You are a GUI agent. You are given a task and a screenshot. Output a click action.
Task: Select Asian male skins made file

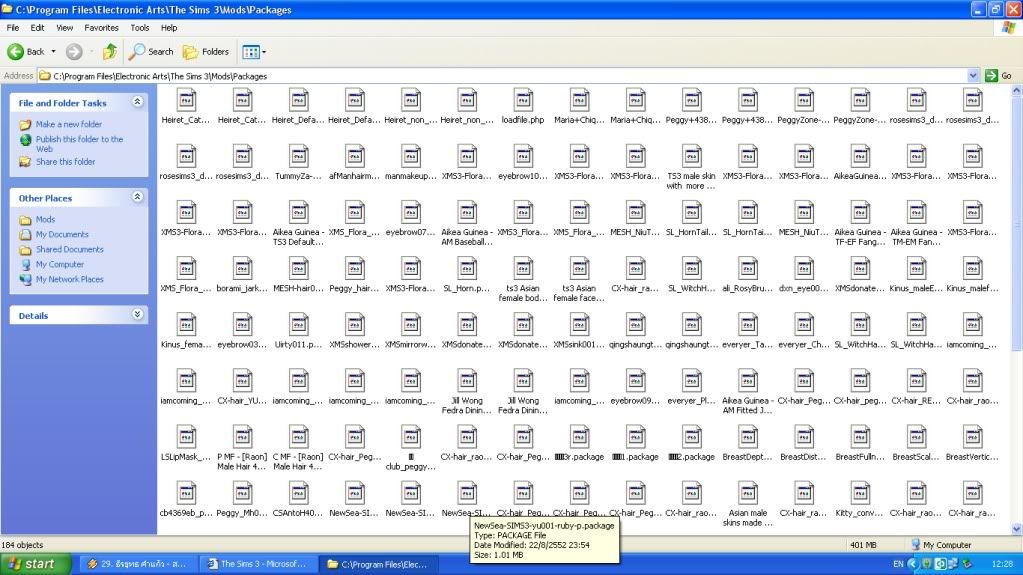point(748,493)
